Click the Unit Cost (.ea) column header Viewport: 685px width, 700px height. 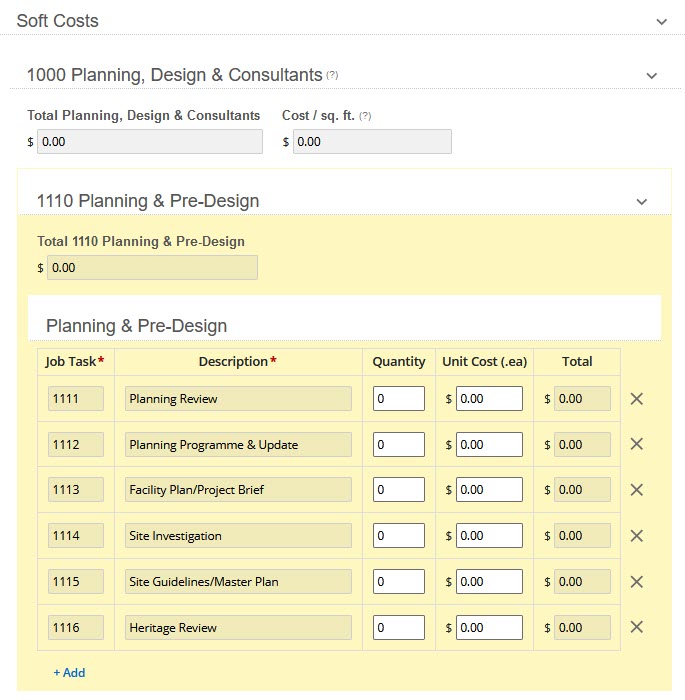(485, 362)
